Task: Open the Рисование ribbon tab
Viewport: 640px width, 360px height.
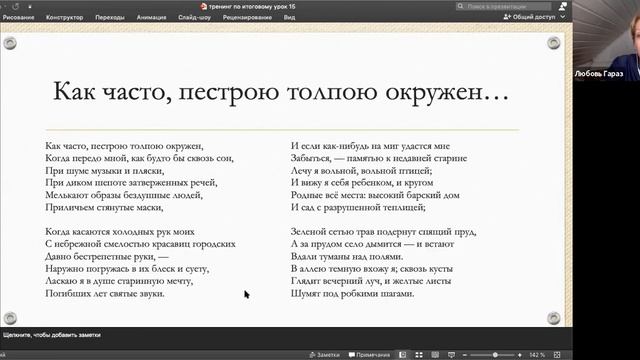Action: pyautogui.click(x=18, y=18)
